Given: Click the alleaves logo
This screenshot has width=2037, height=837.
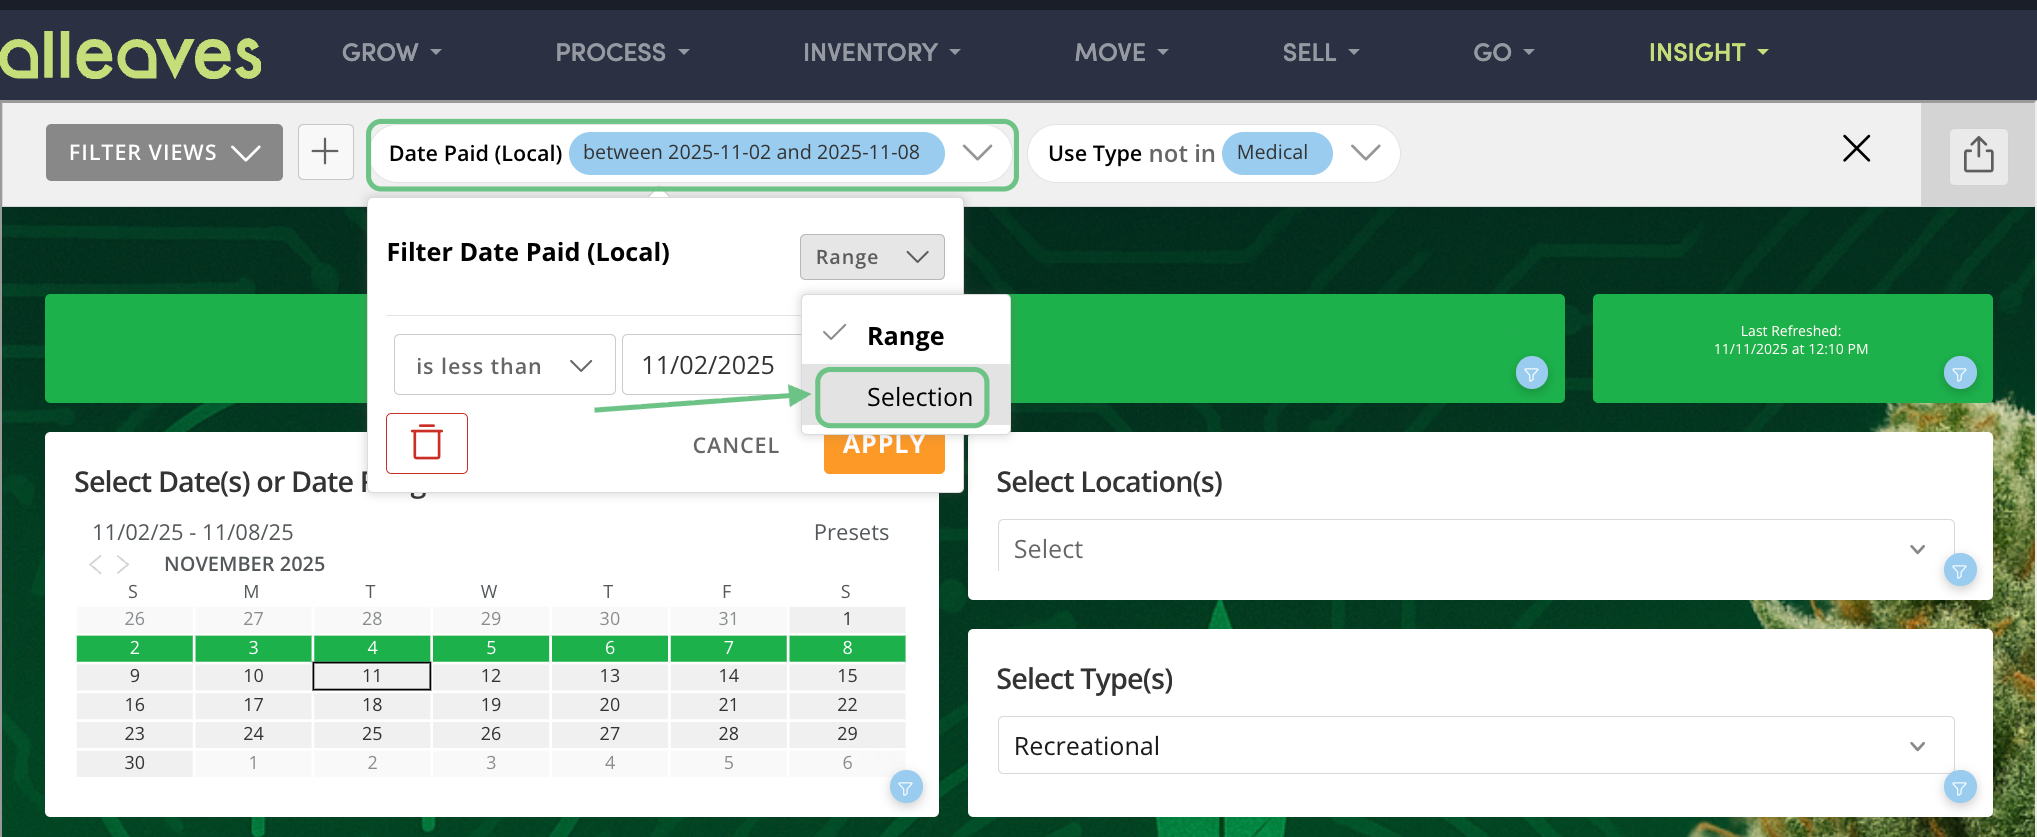Looking at the screenshot, I should pos(131,55).
